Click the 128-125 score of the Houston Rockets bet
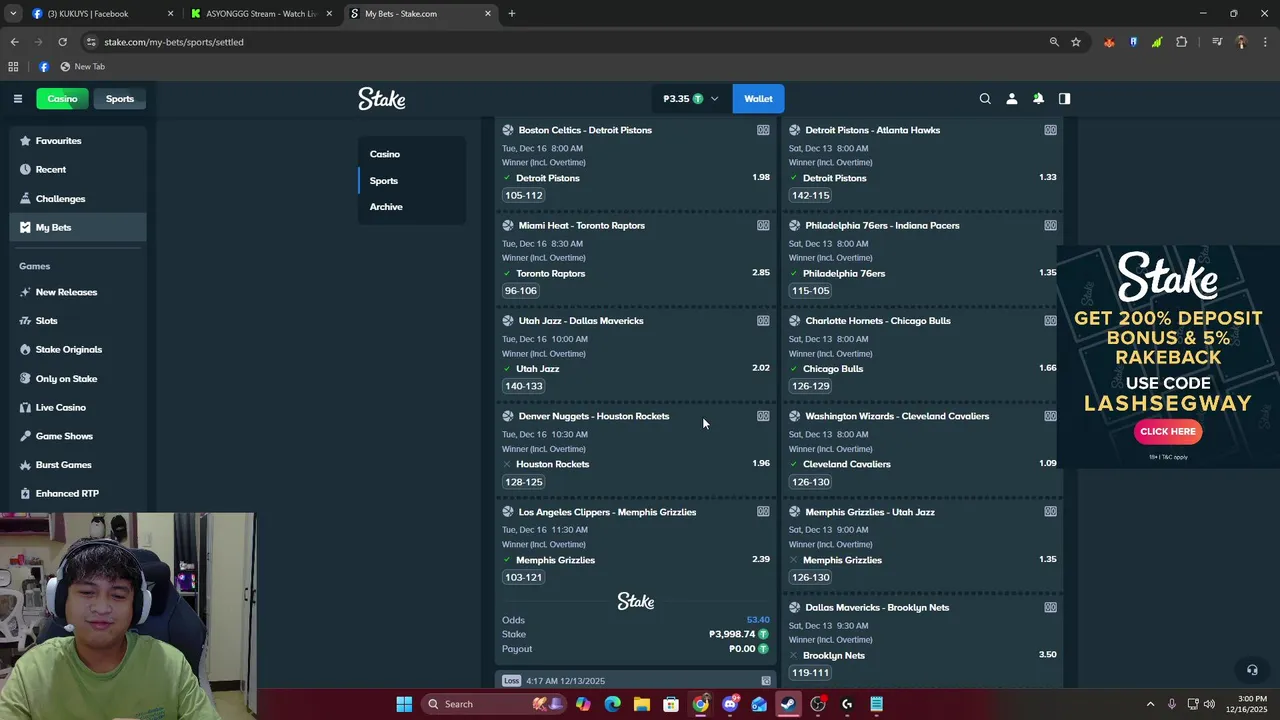Screen dimensions: 1280x720 [x=524, y=482]
